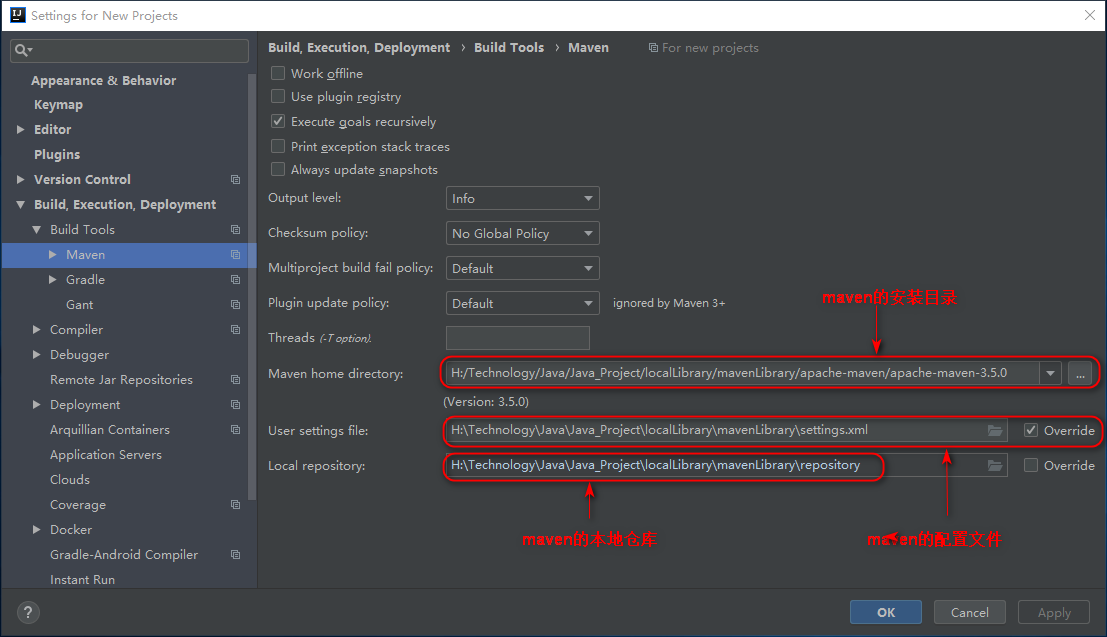
Task: Click the search magnifier icon in settings
Action: [23, 50]
